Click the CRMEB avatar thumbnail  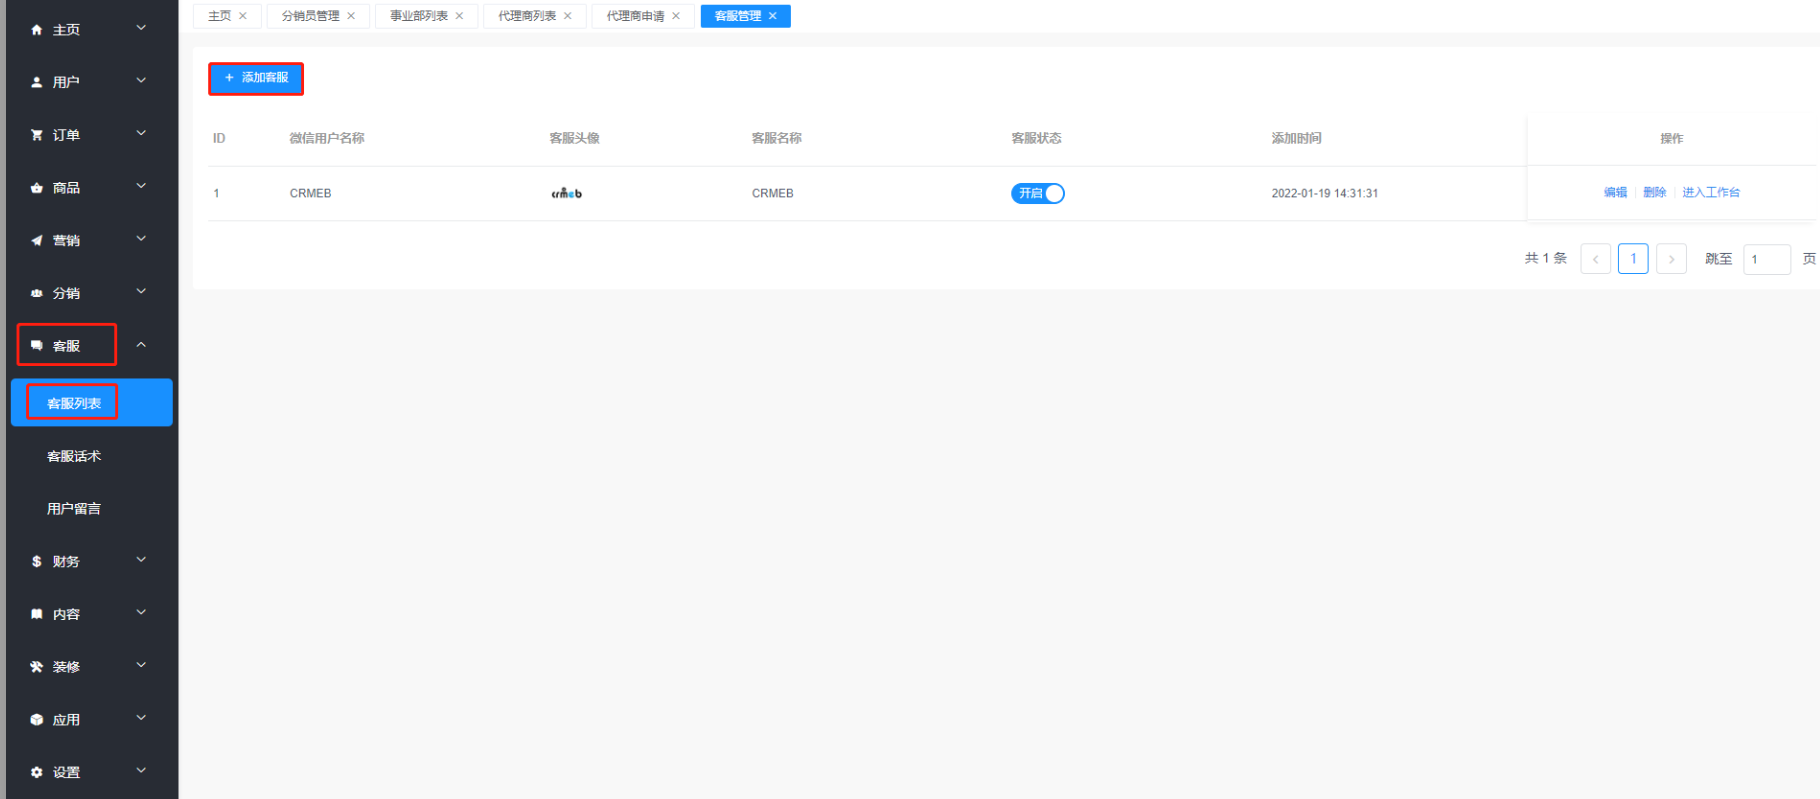566,193
